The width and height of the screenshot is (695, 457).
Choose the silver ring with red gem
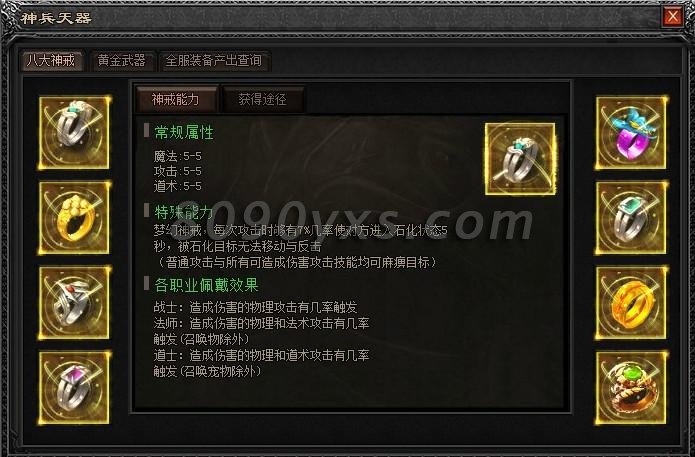tap(74, 302)
